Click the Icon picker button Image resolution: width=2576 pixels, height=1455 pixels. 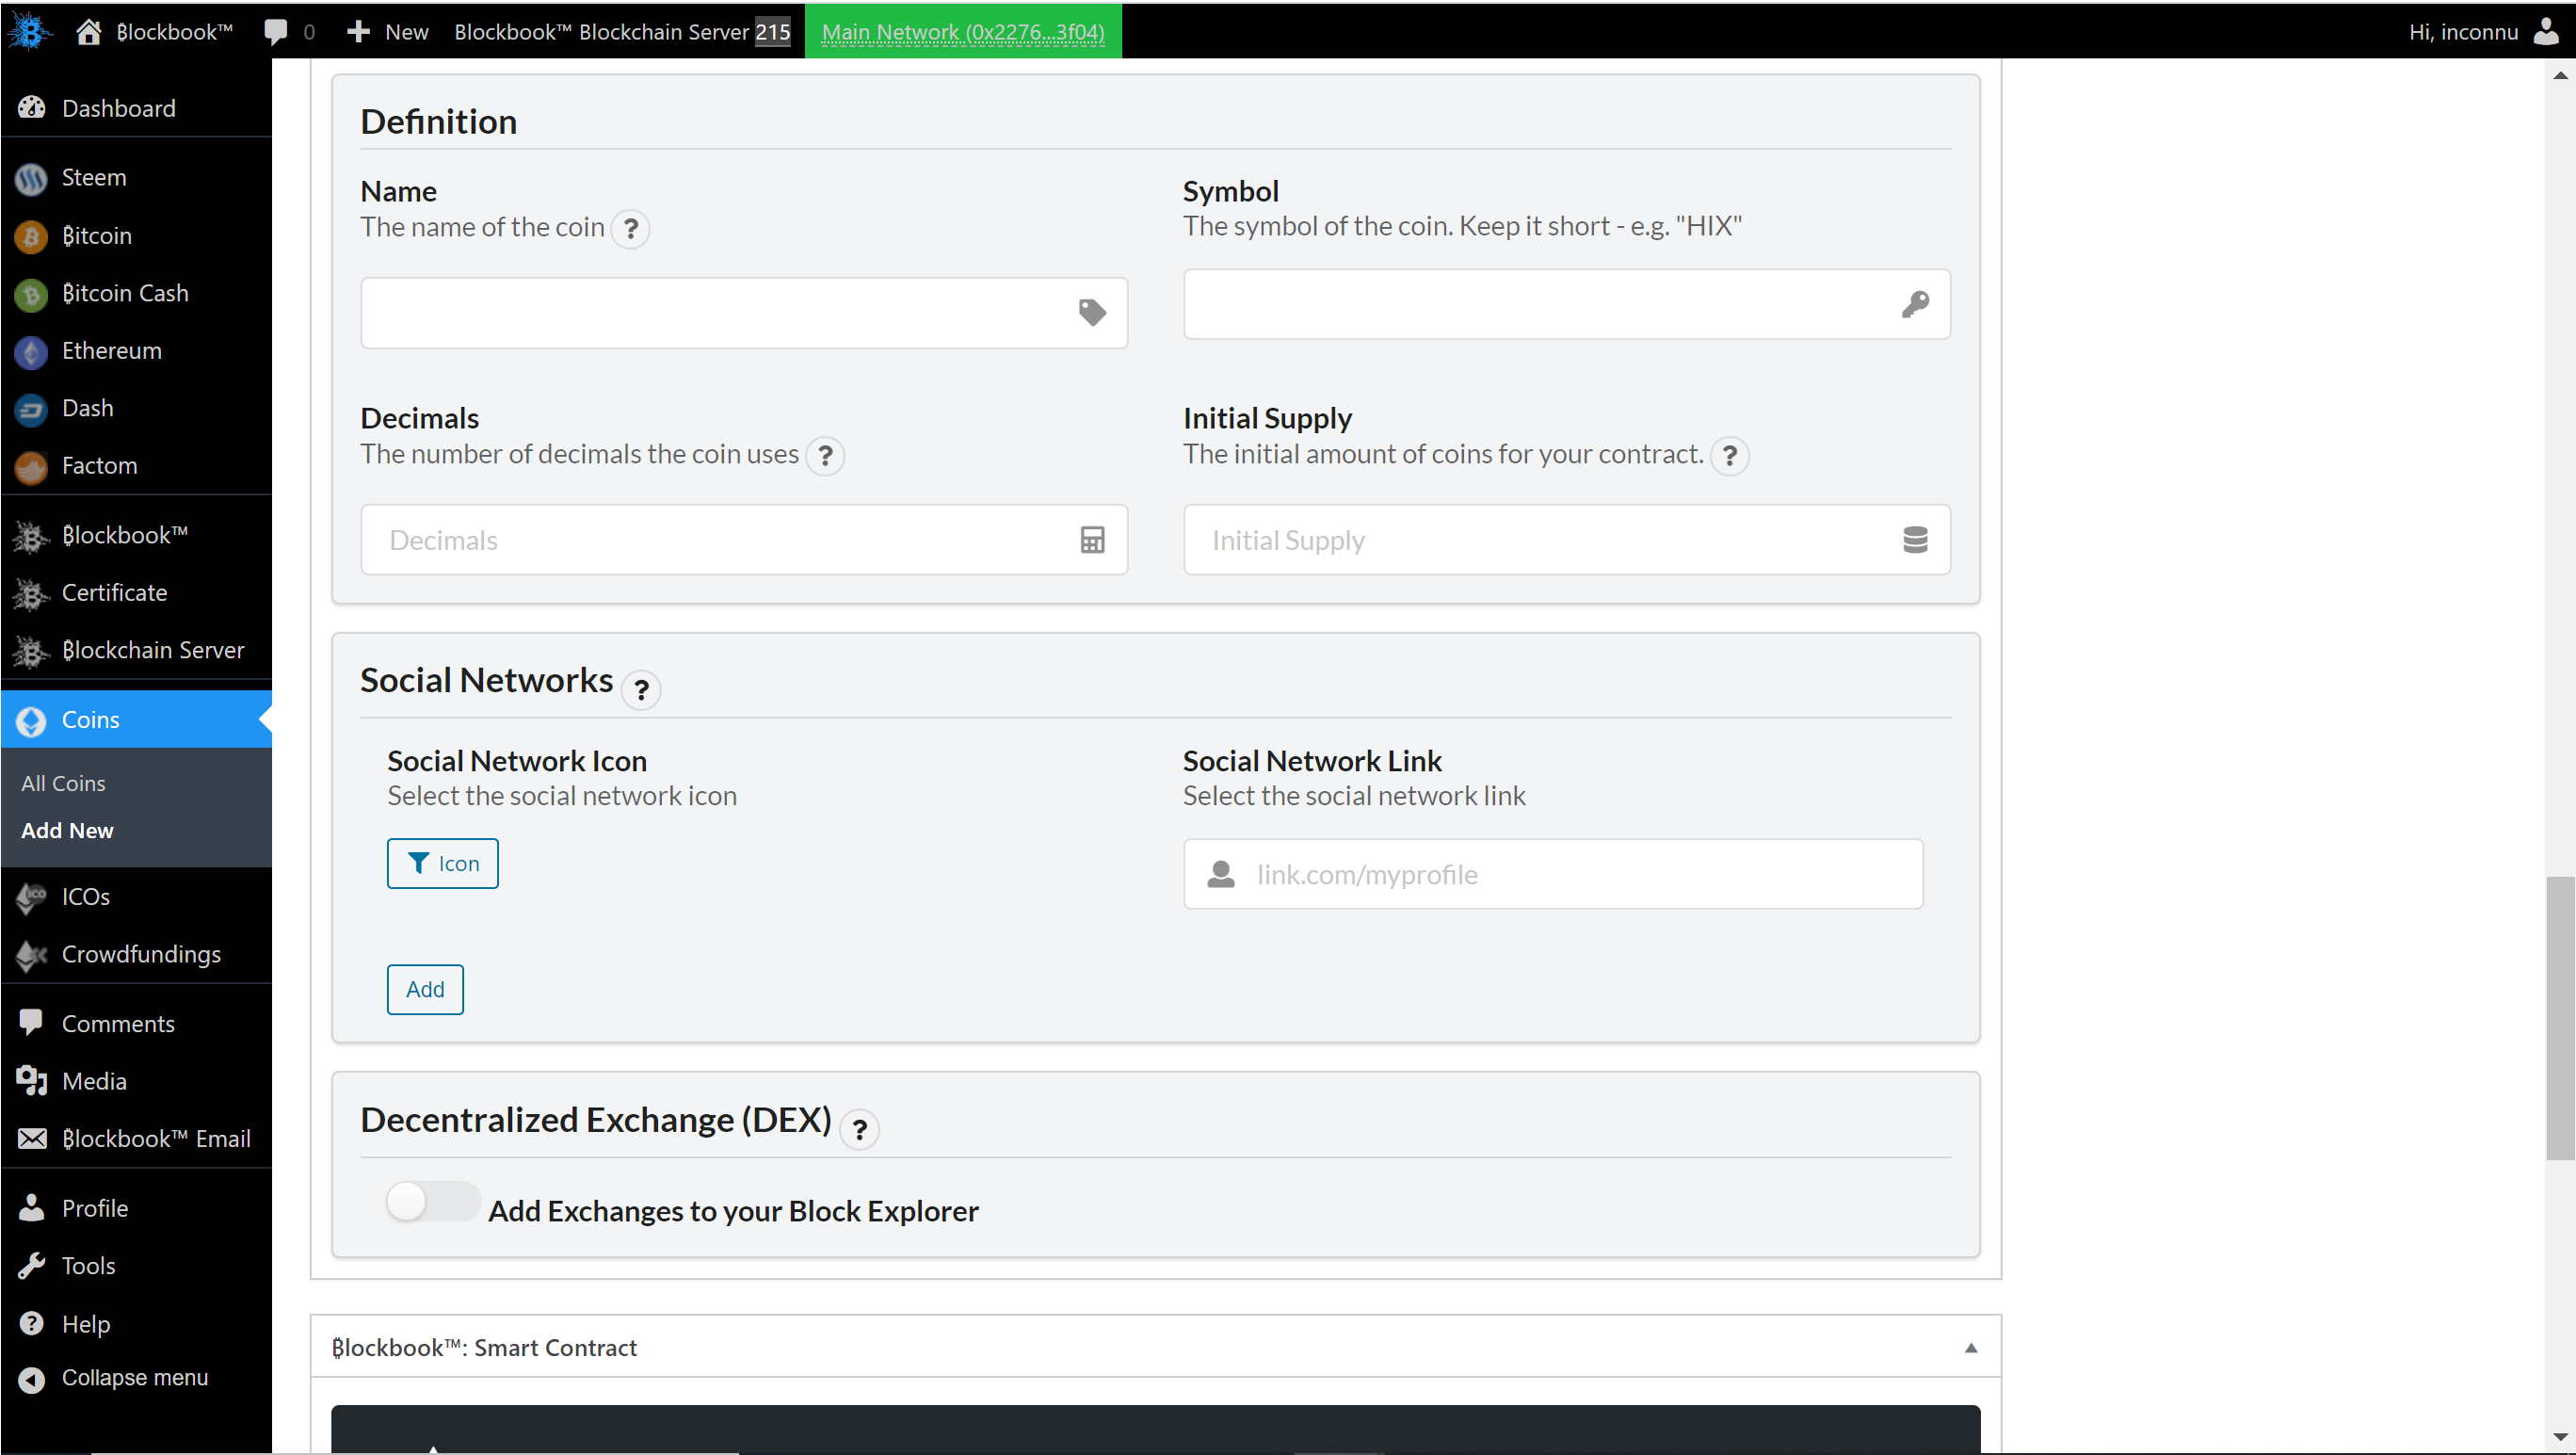click(442, 863)
